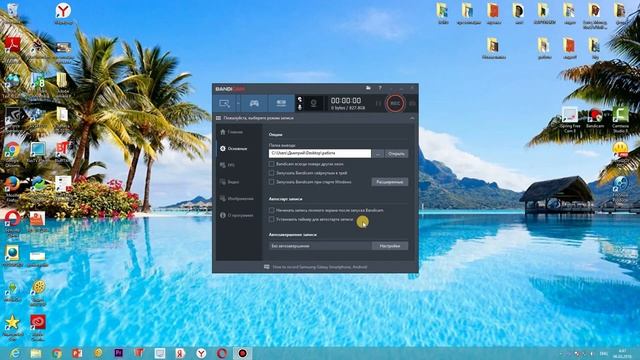Click the Open output folder button
Image resolution: width=640 pixels, height=360 pixels.
[396, 153]
